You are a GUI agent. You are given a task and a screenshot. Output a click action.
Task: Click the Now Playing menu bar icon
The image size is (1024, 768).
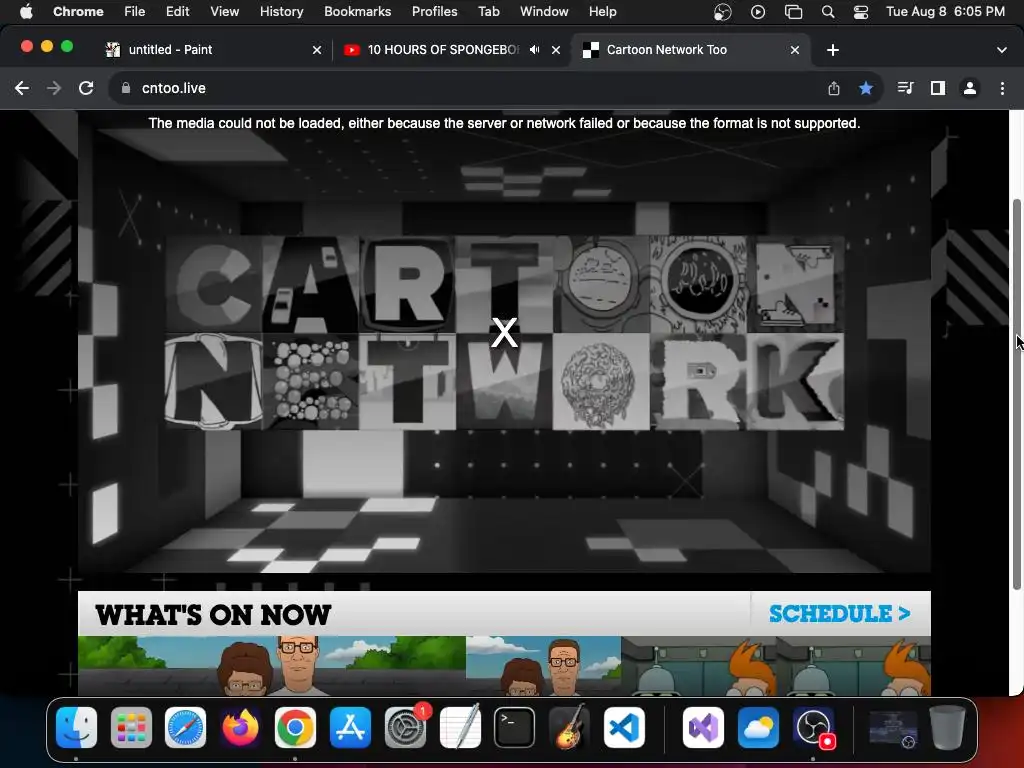point(758,12)
